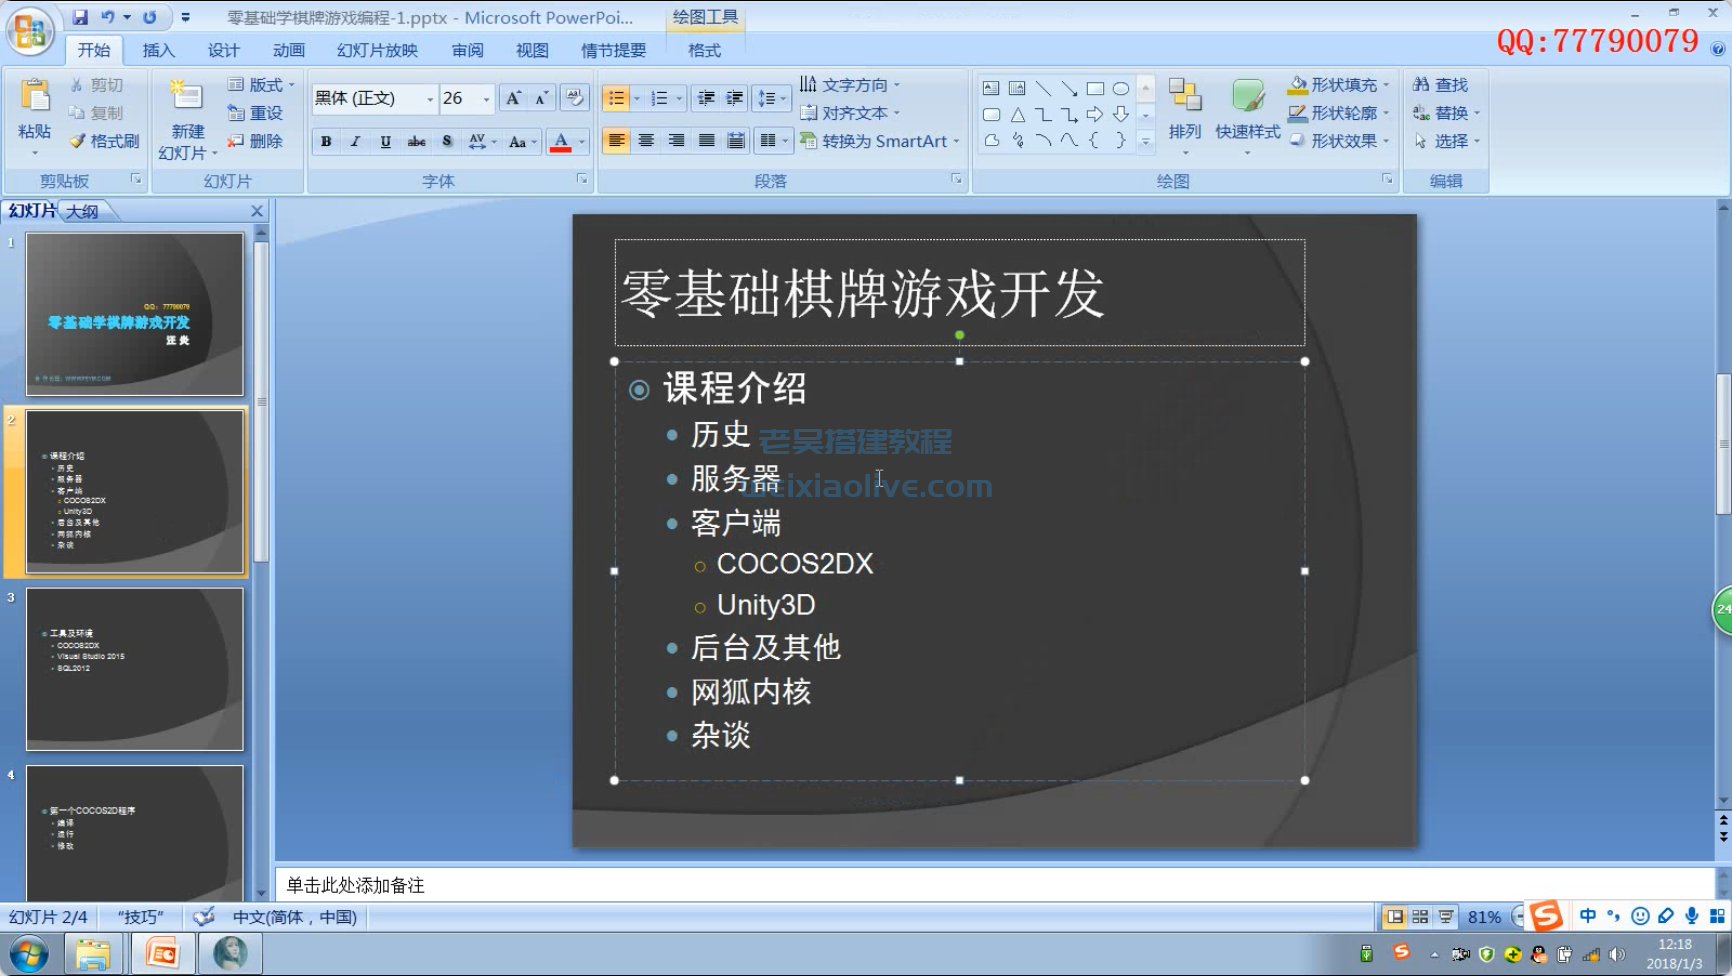Click Replace (替换) button

point(1446,113)
